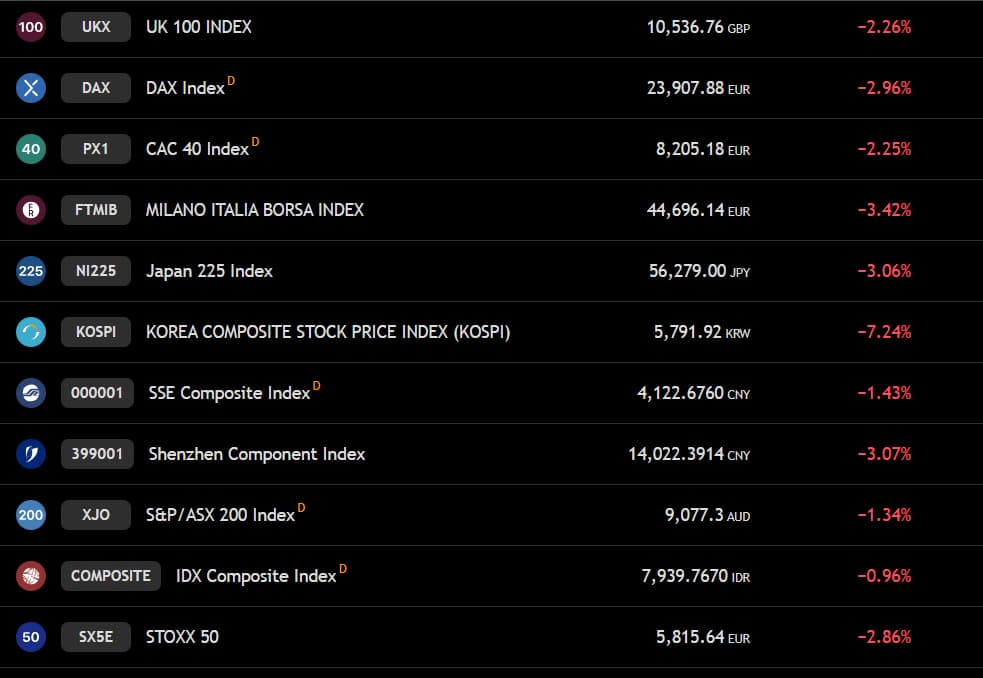Open the MILANO ITALIA BORSA INDEX link
Image resolution: width=983 pixels, height=678 pixels.
tap(255, 210)
